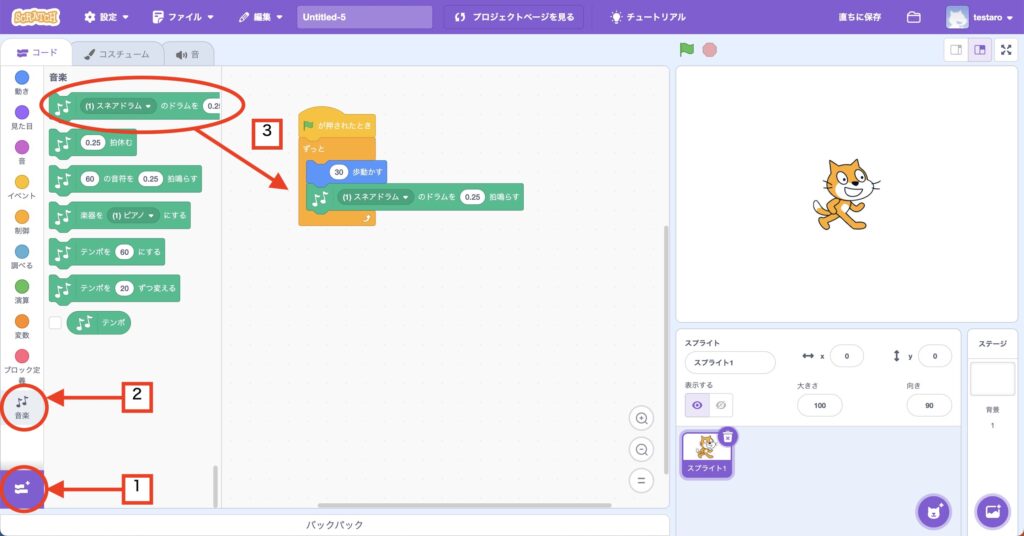Image resolution: width=1024 pixels, height=536 pixels.
Task: Click the x position field
Action: pyautogui.click(x=846, y=356)
